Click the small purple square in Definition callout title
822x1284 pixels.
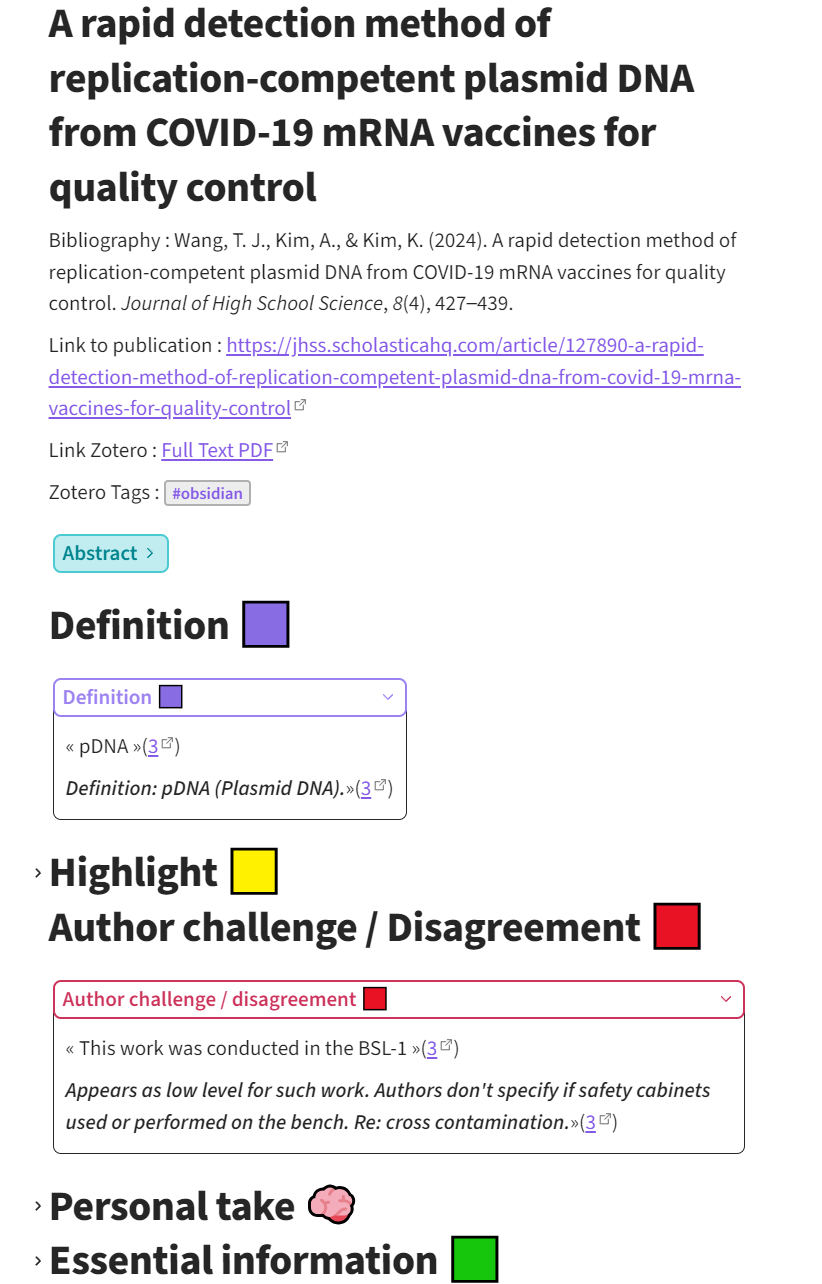point(171,697)
